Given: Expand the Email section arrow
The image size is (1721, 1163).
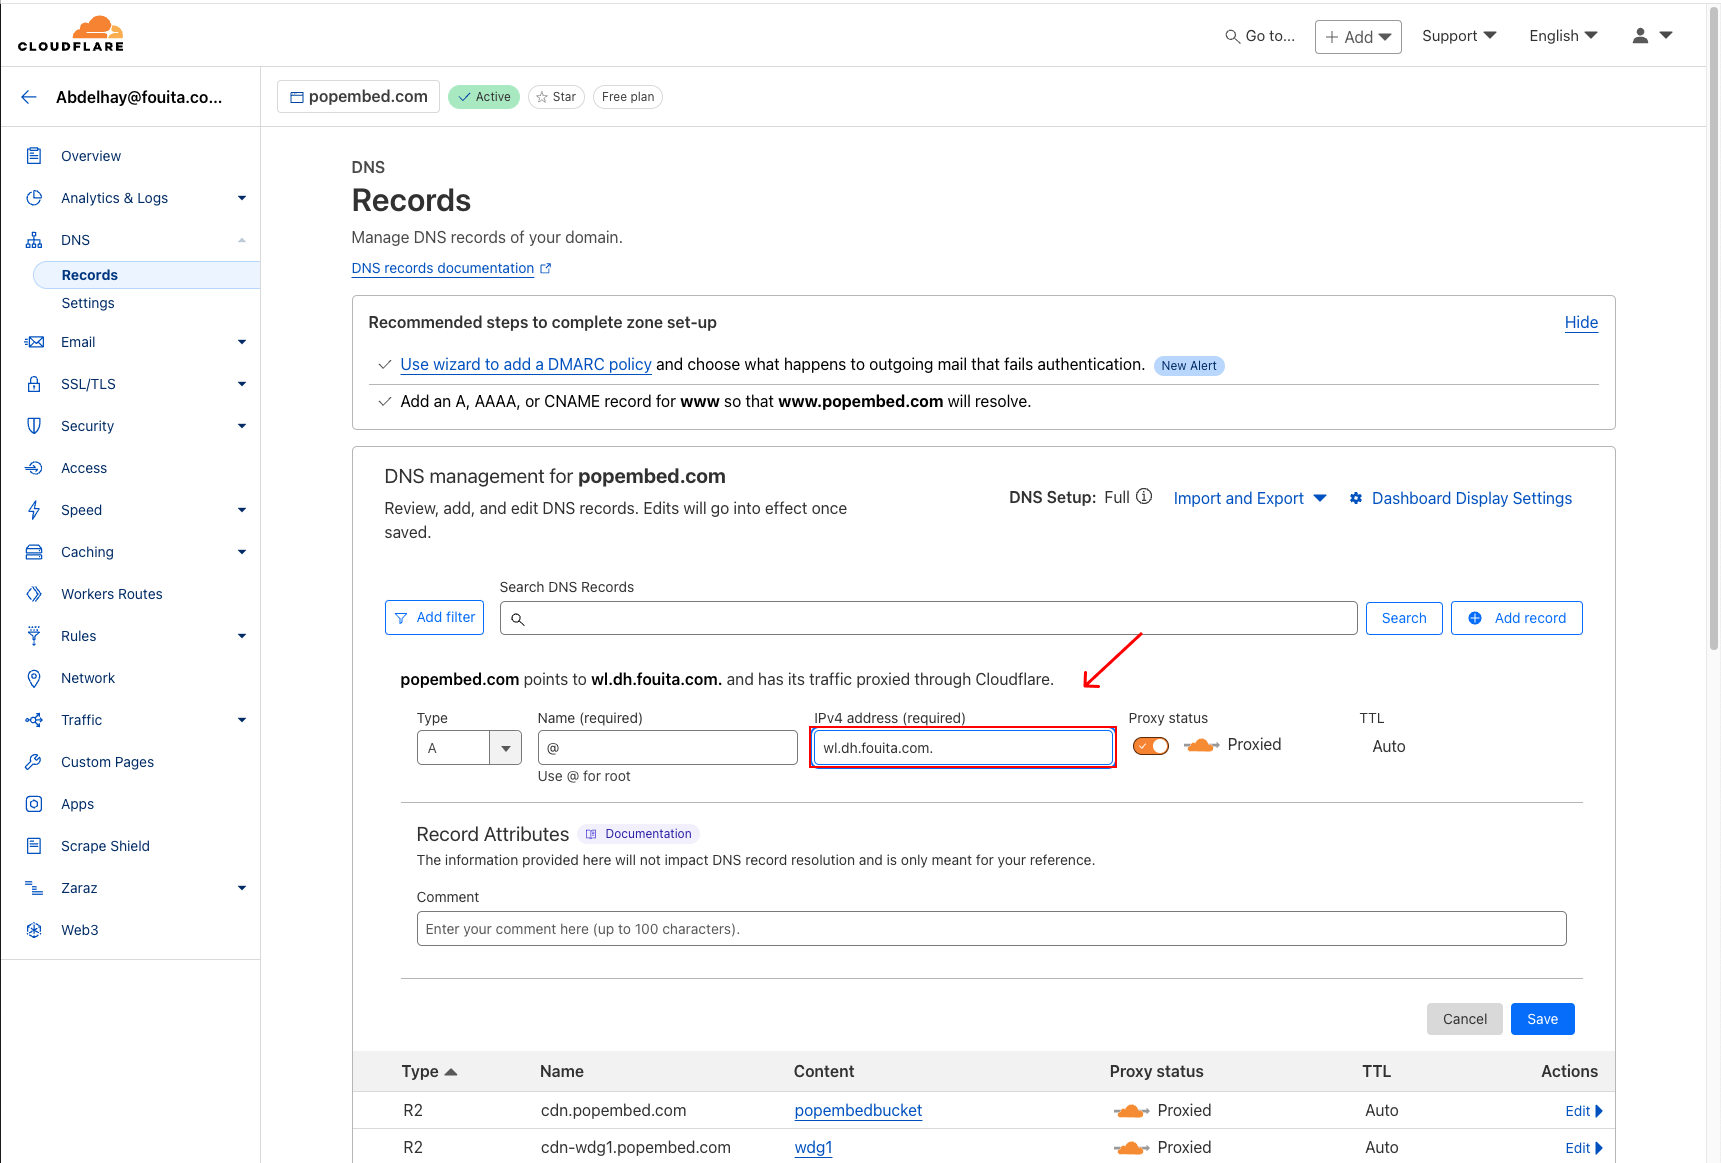Looking at the screenshot, I should pos(242,342).
